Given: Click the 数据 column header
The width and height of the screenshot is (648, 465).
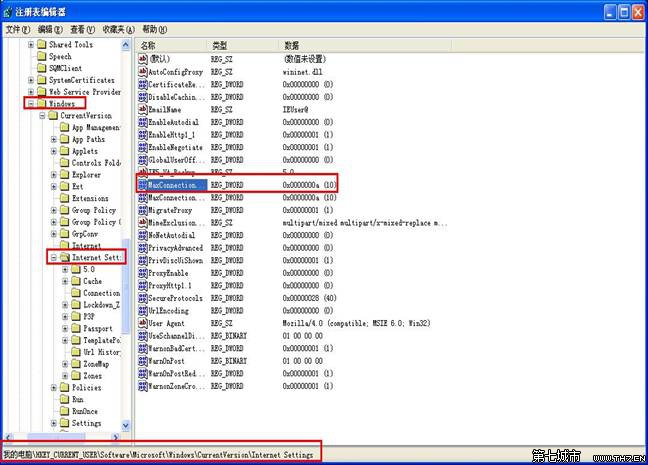Looking at the screenshot, I should [292, 46].
